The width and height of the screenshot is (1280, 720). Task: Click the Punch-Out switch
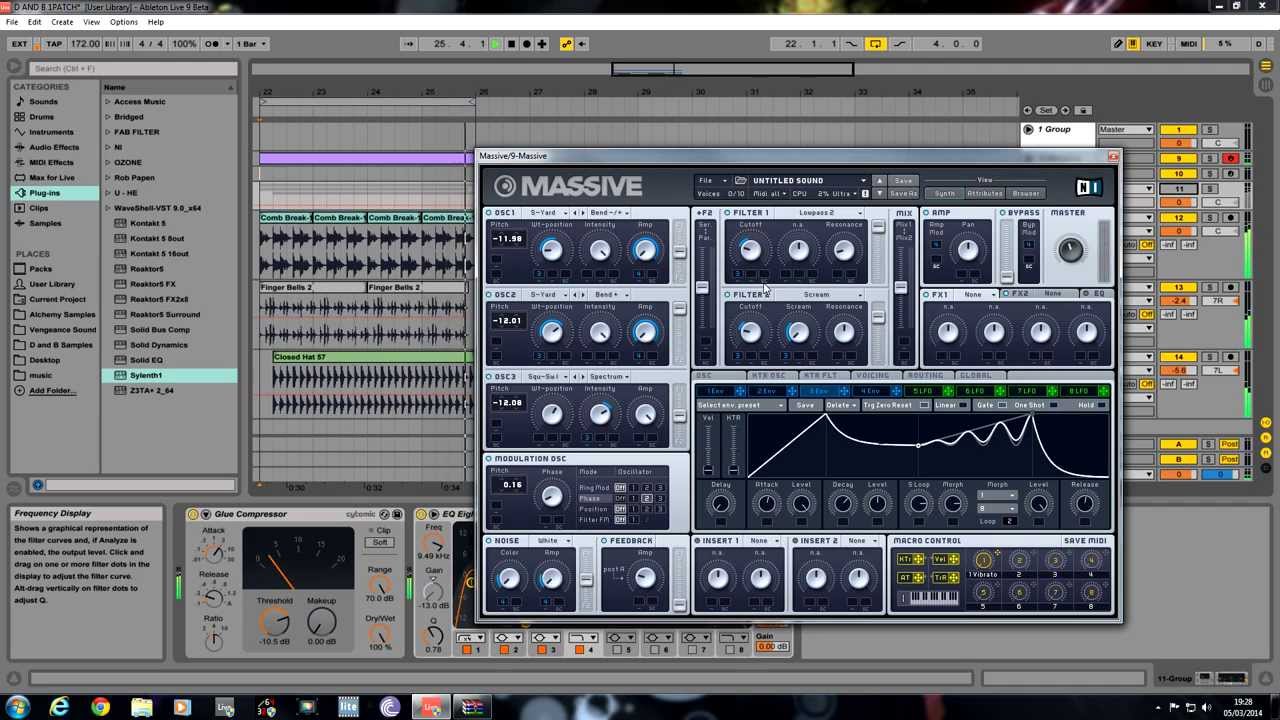[899, 44]
